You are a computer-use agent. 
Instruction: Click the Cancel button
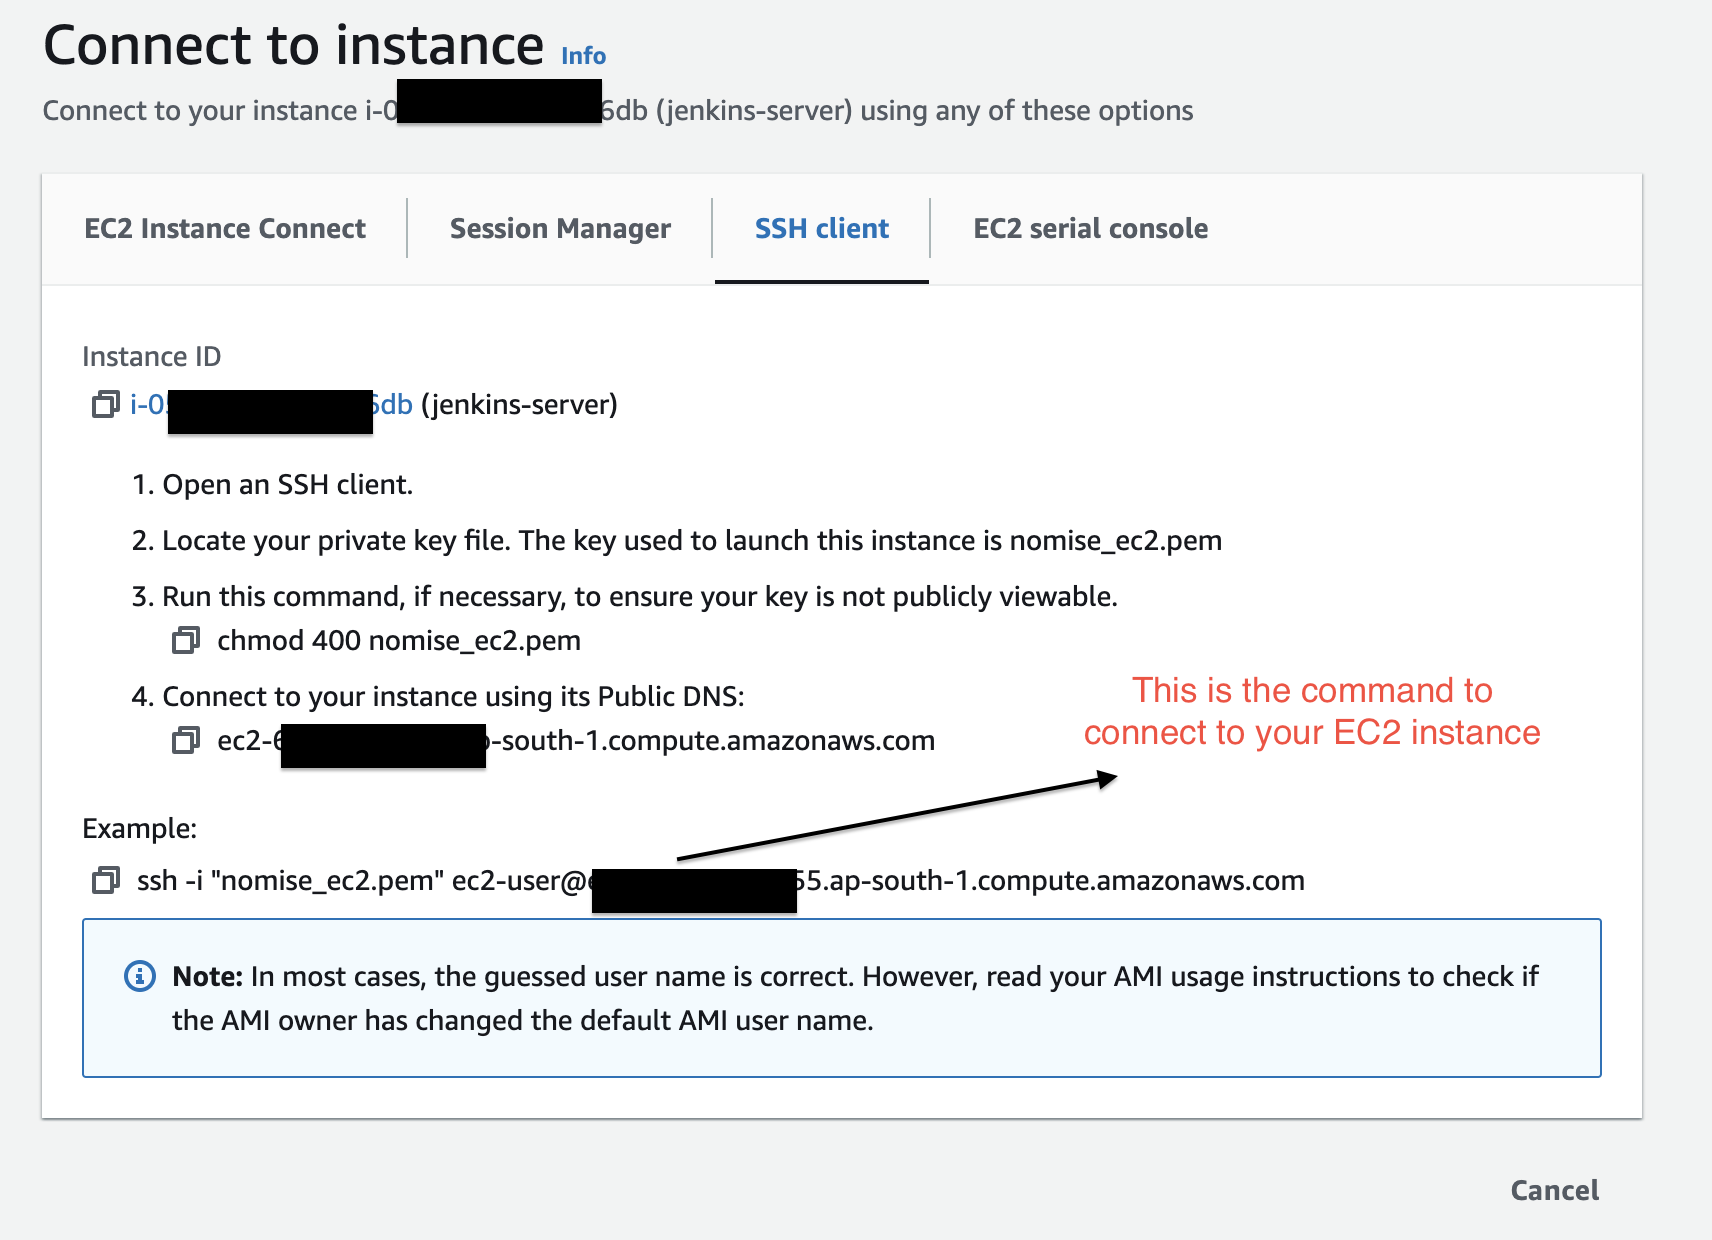1553,1190
